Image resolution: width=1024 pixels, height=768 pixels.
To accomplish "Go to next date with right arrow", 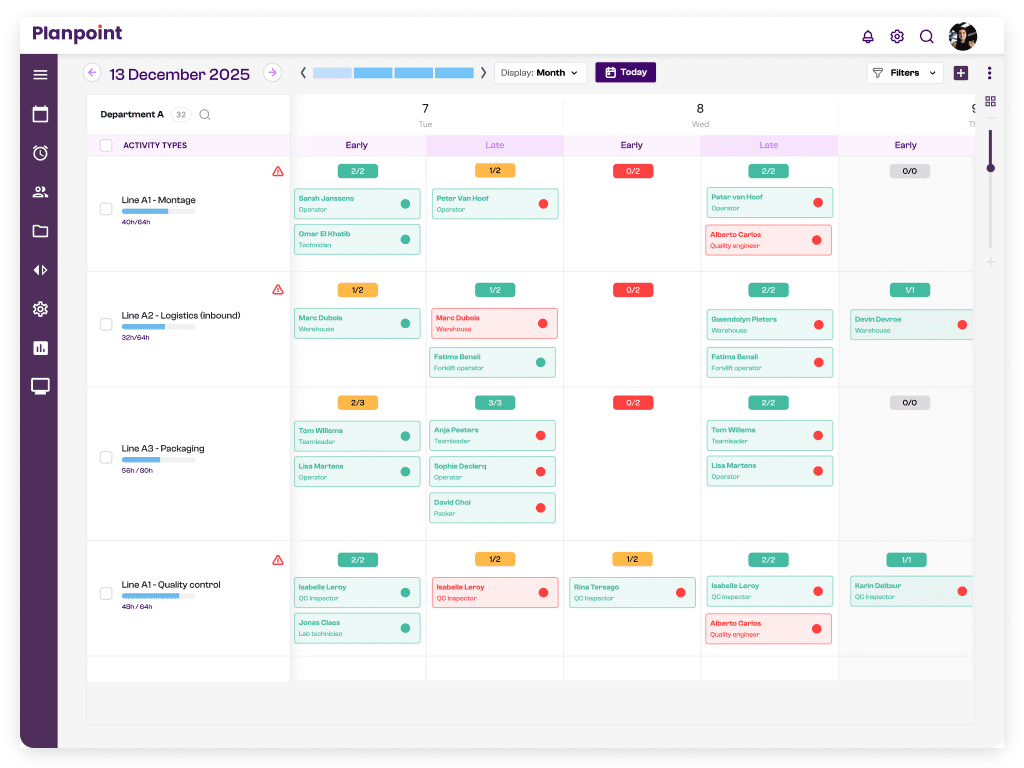I will click(x=272, y=73).
